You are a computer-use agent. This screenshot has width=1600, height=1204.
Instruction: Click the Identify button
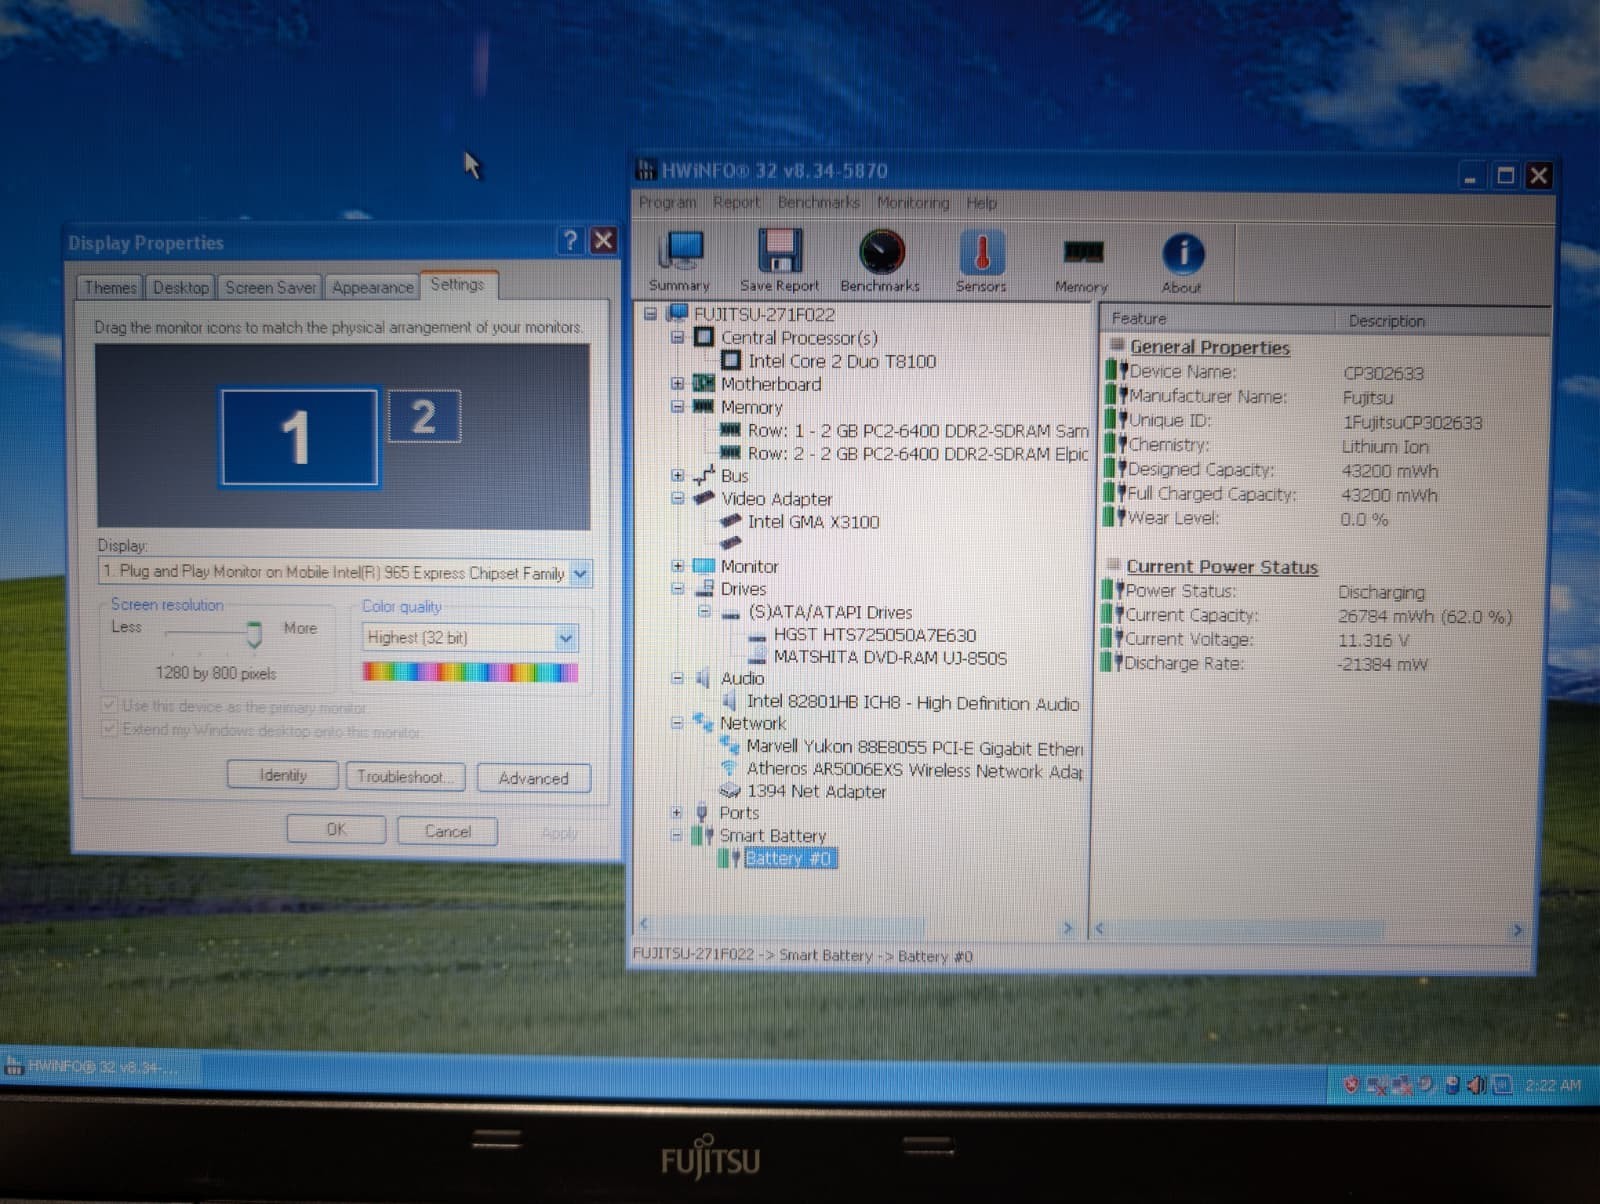(x=282, y=776)
